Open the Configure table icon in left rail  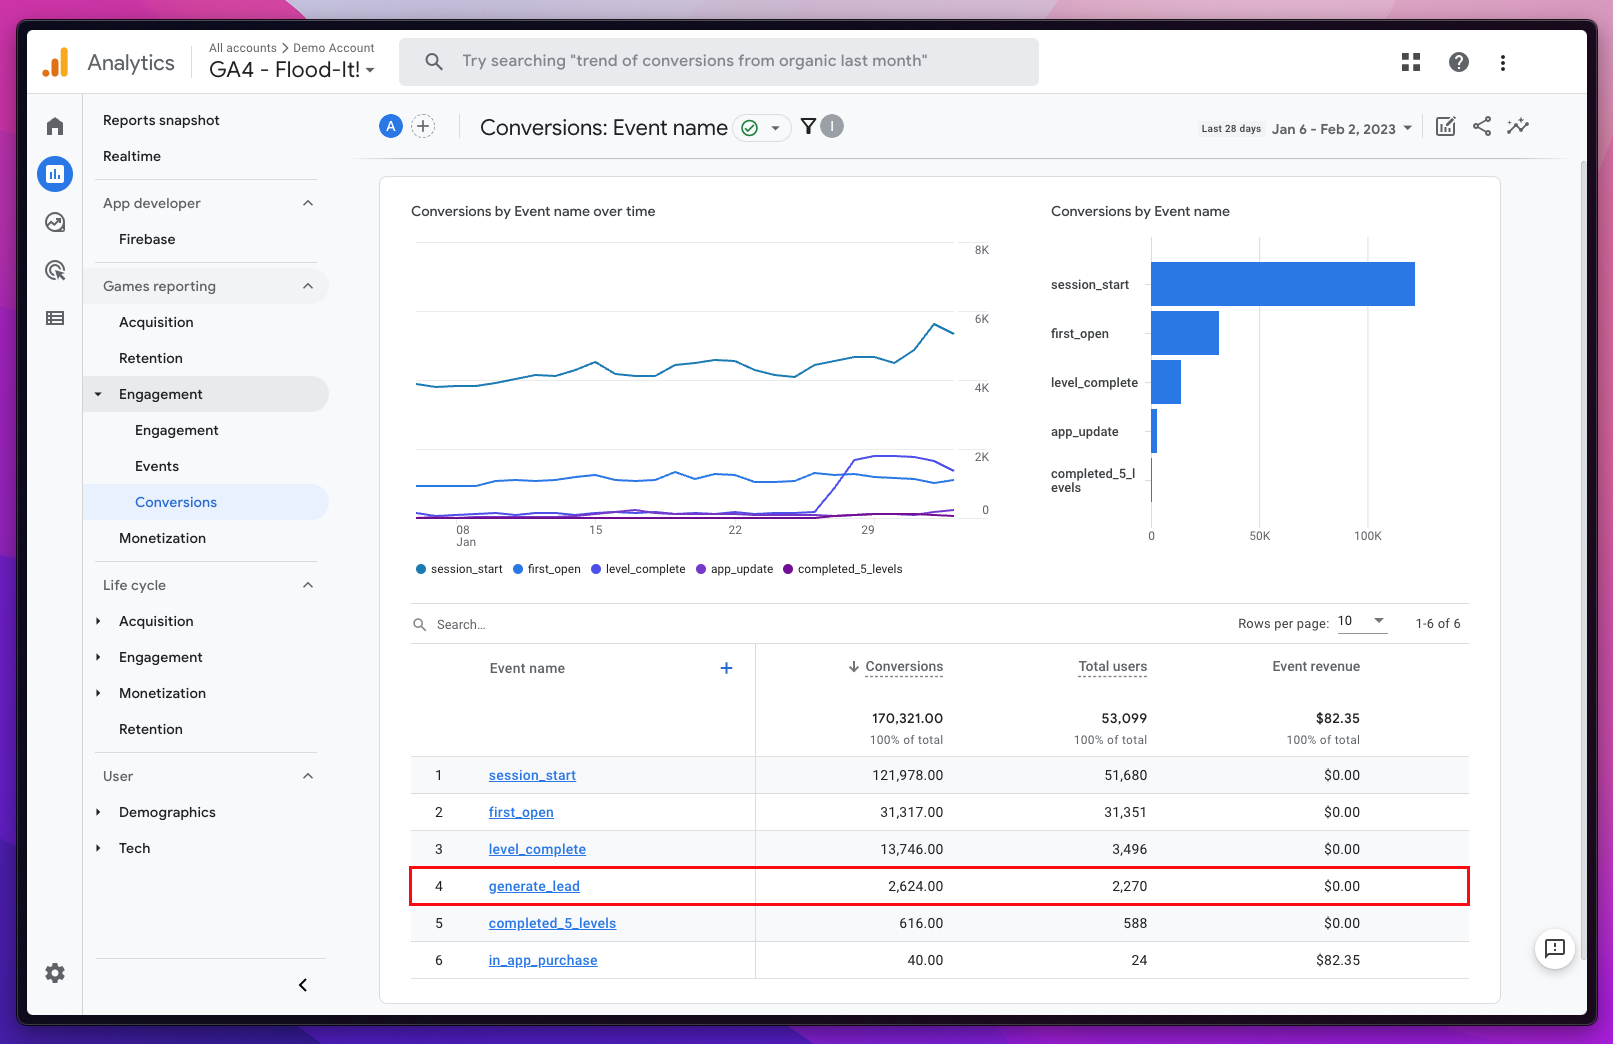pos(55,318)
